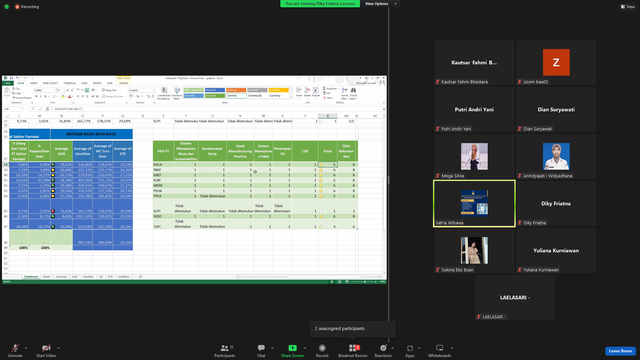Unmute the microphone in Zoom
Viewport: 640px width, 360px height.
[x=15, y=350]
